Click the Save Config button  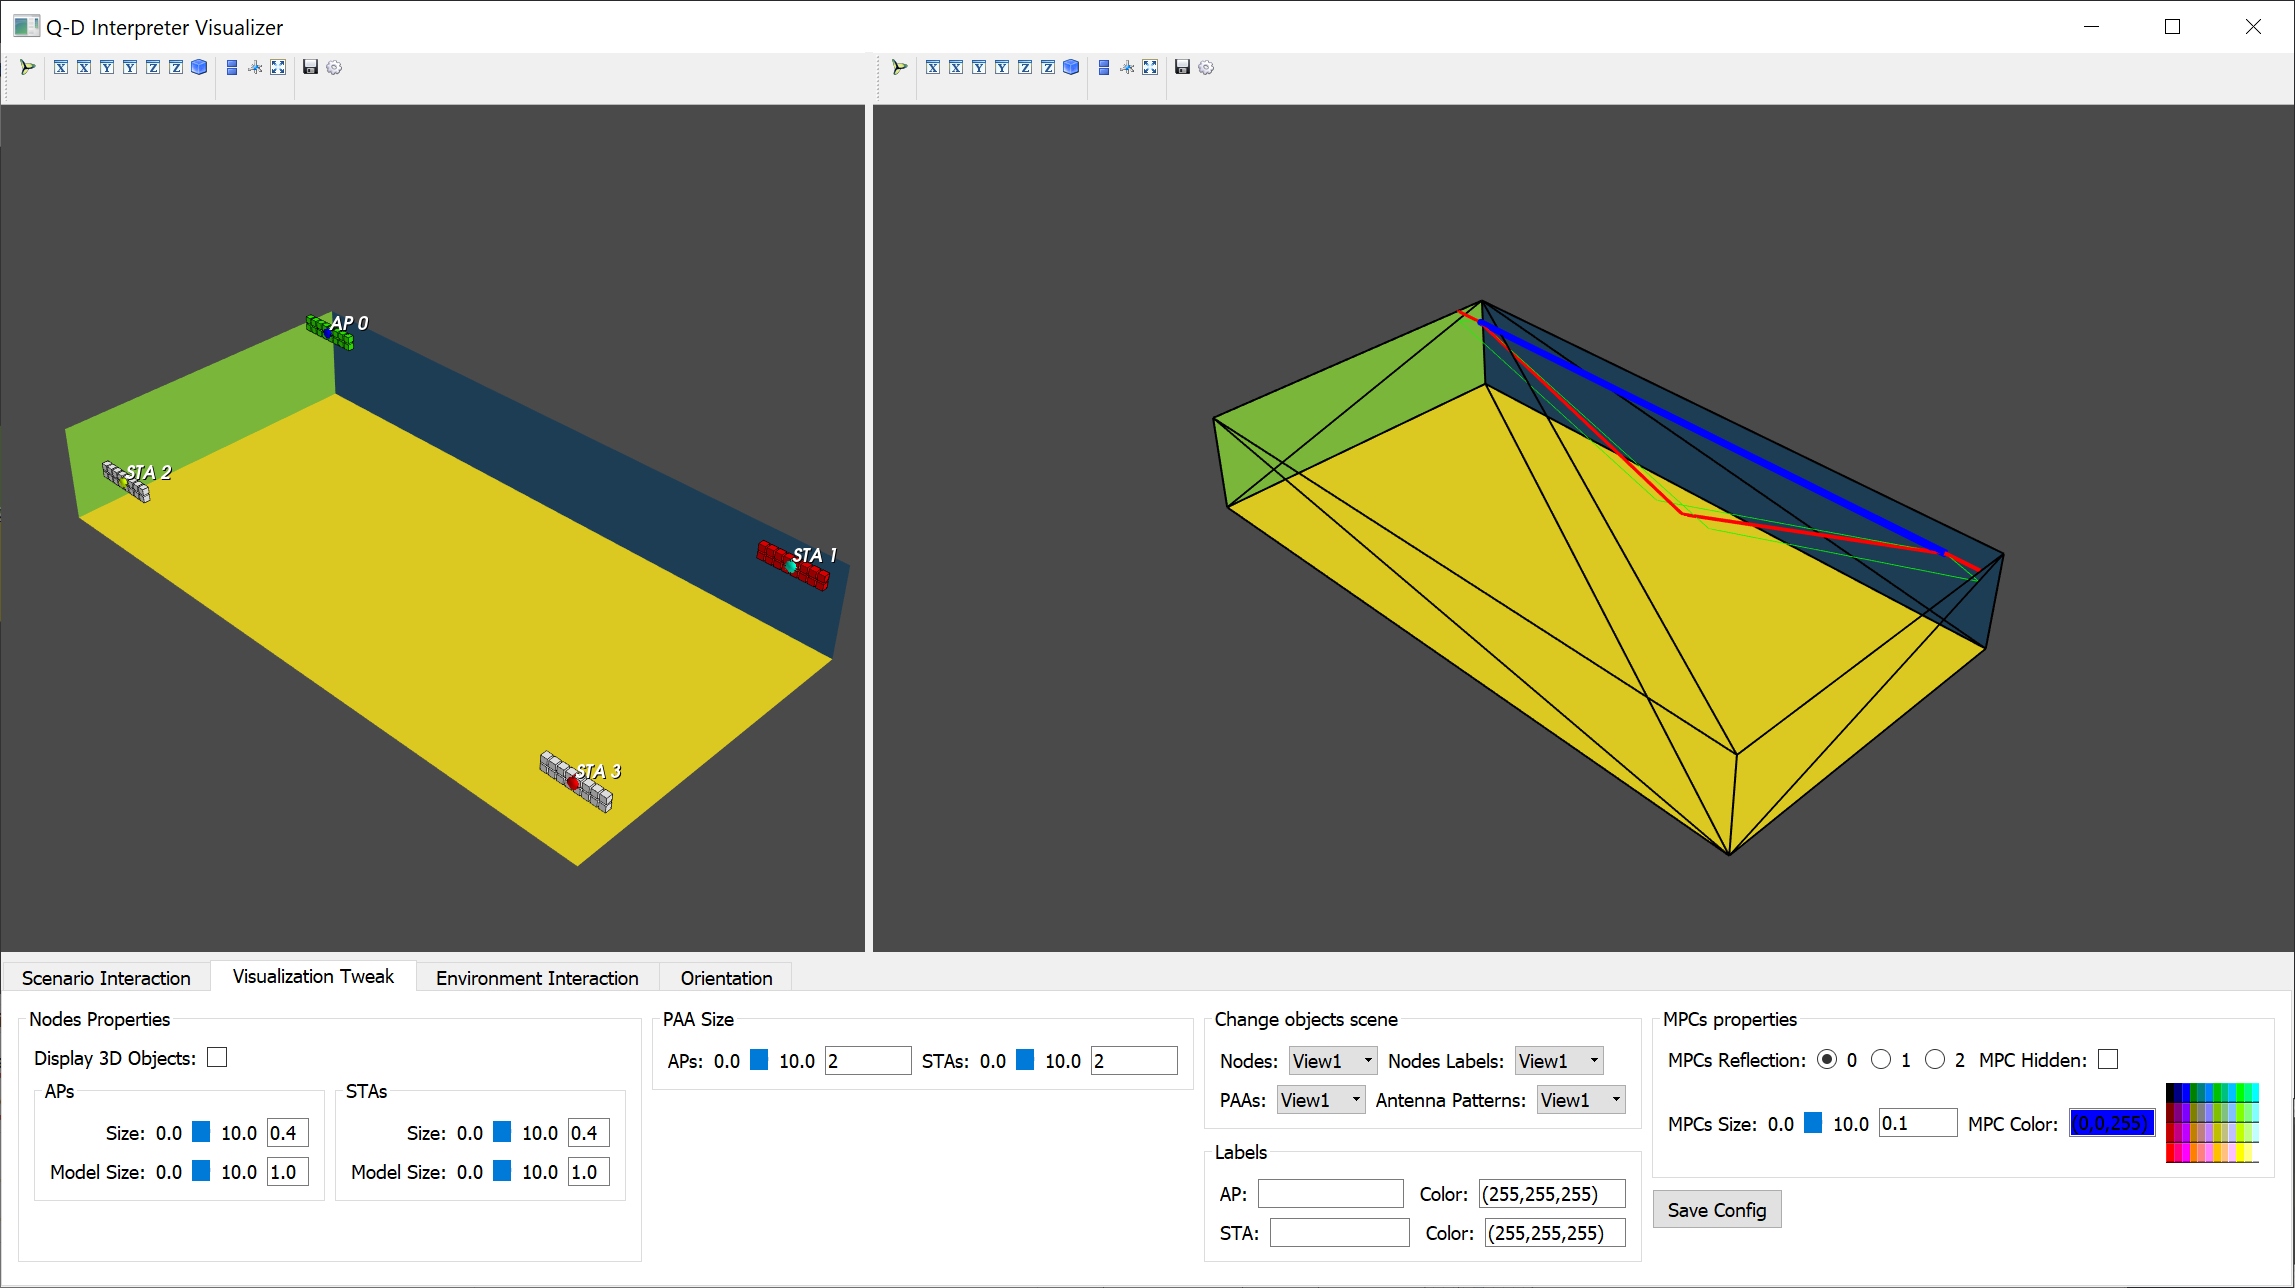(x=1716, y=1210)
